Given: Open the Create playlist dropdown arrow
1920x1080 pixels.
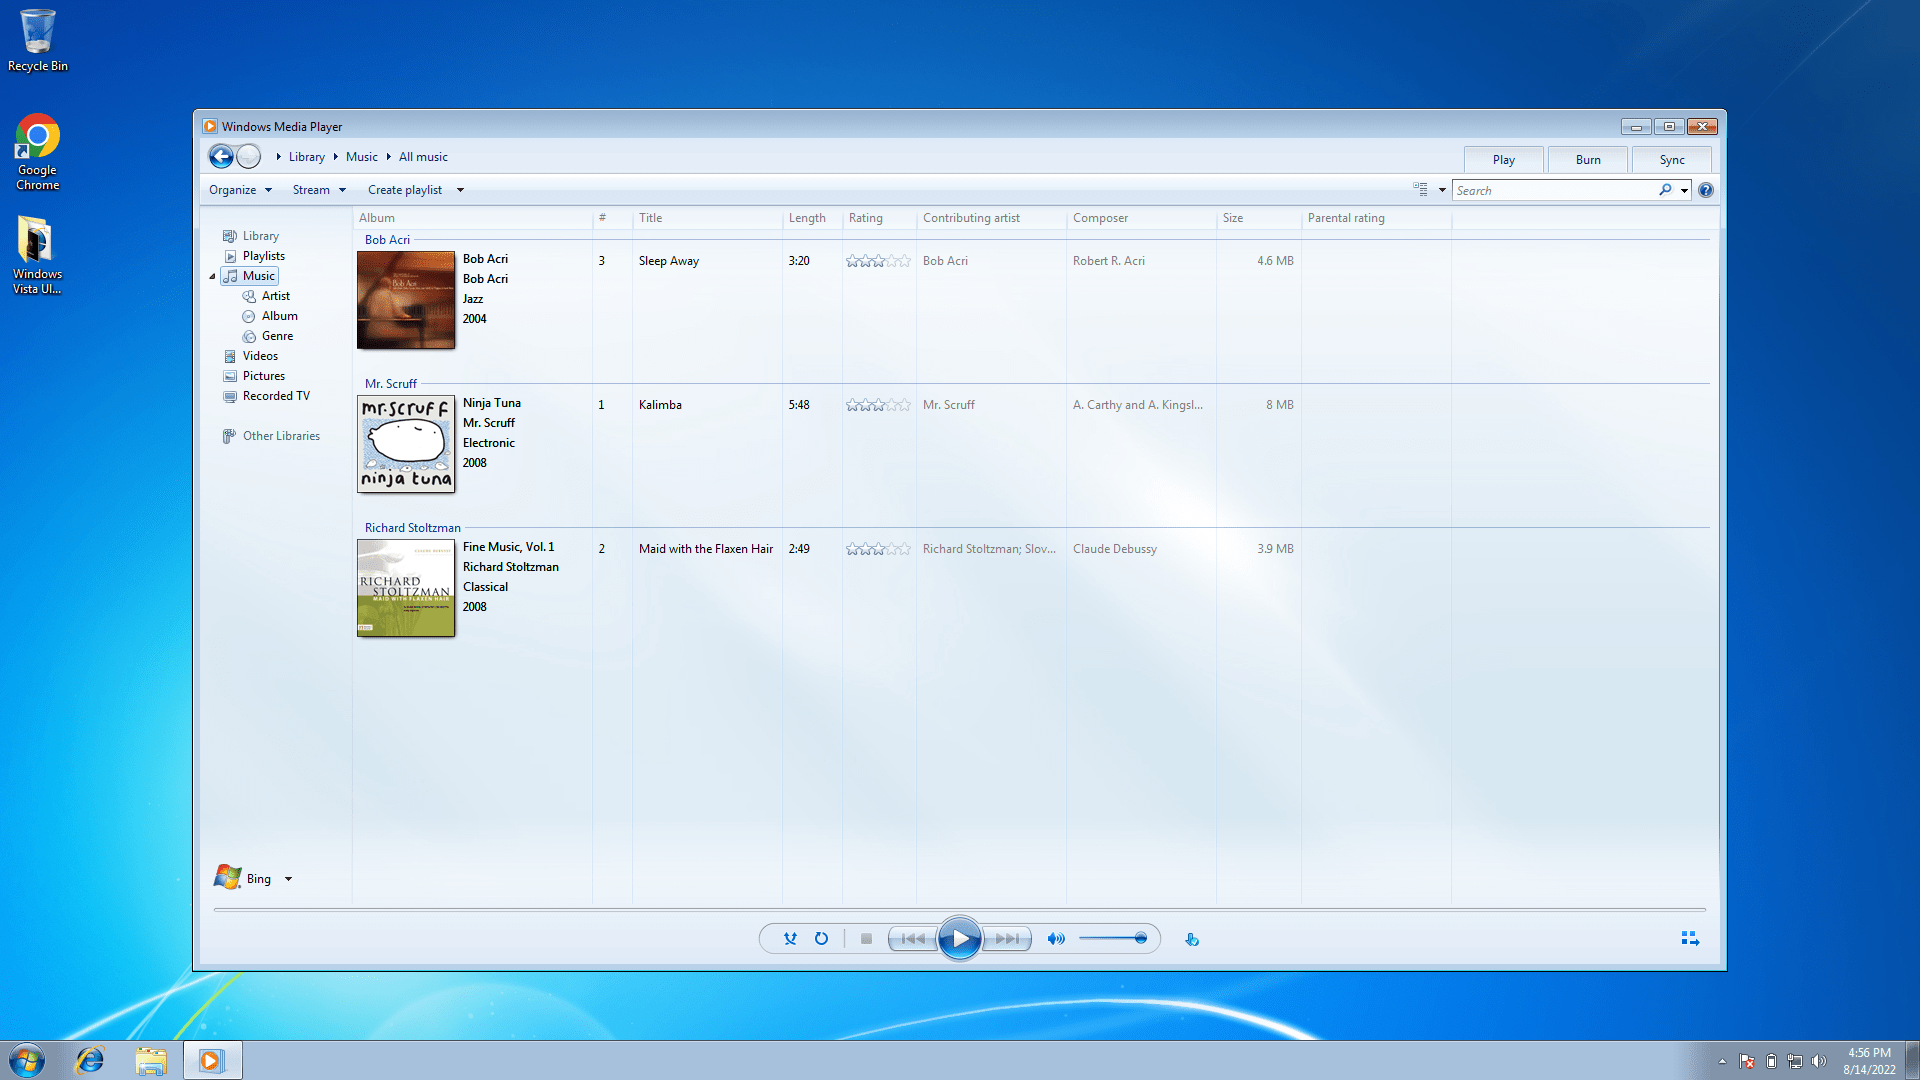Looking at the screenshot, I should click(x=460, y=190).
